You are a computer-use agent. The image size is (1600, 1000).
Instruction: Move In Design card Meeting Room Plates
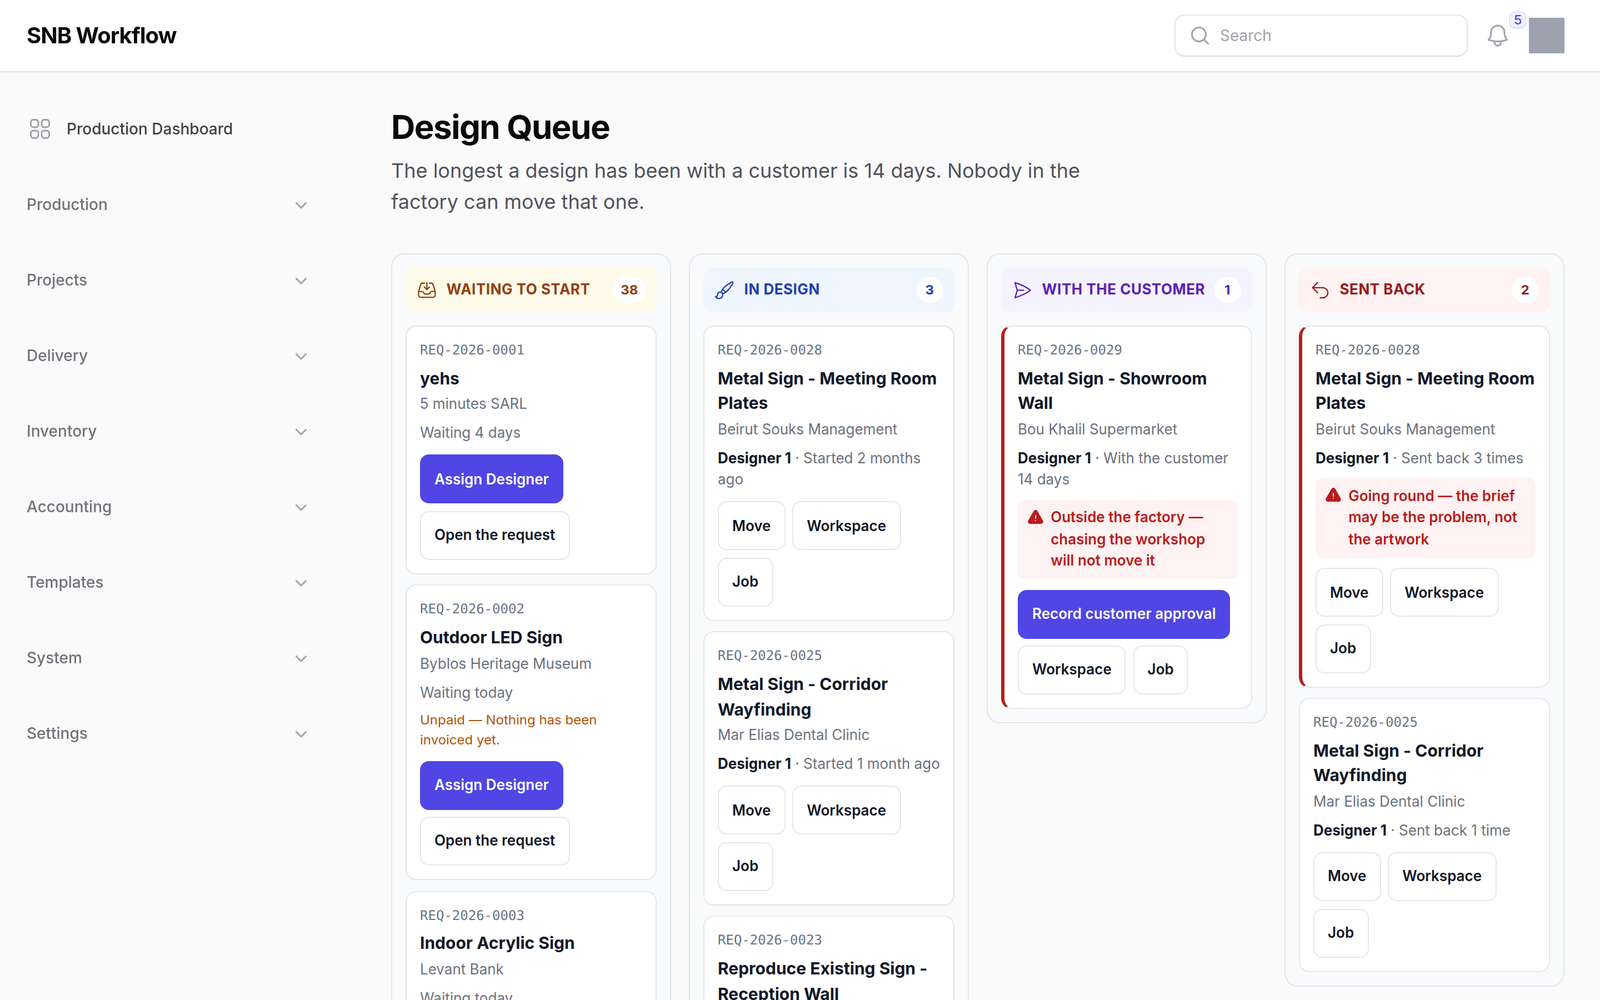[751, 526]
